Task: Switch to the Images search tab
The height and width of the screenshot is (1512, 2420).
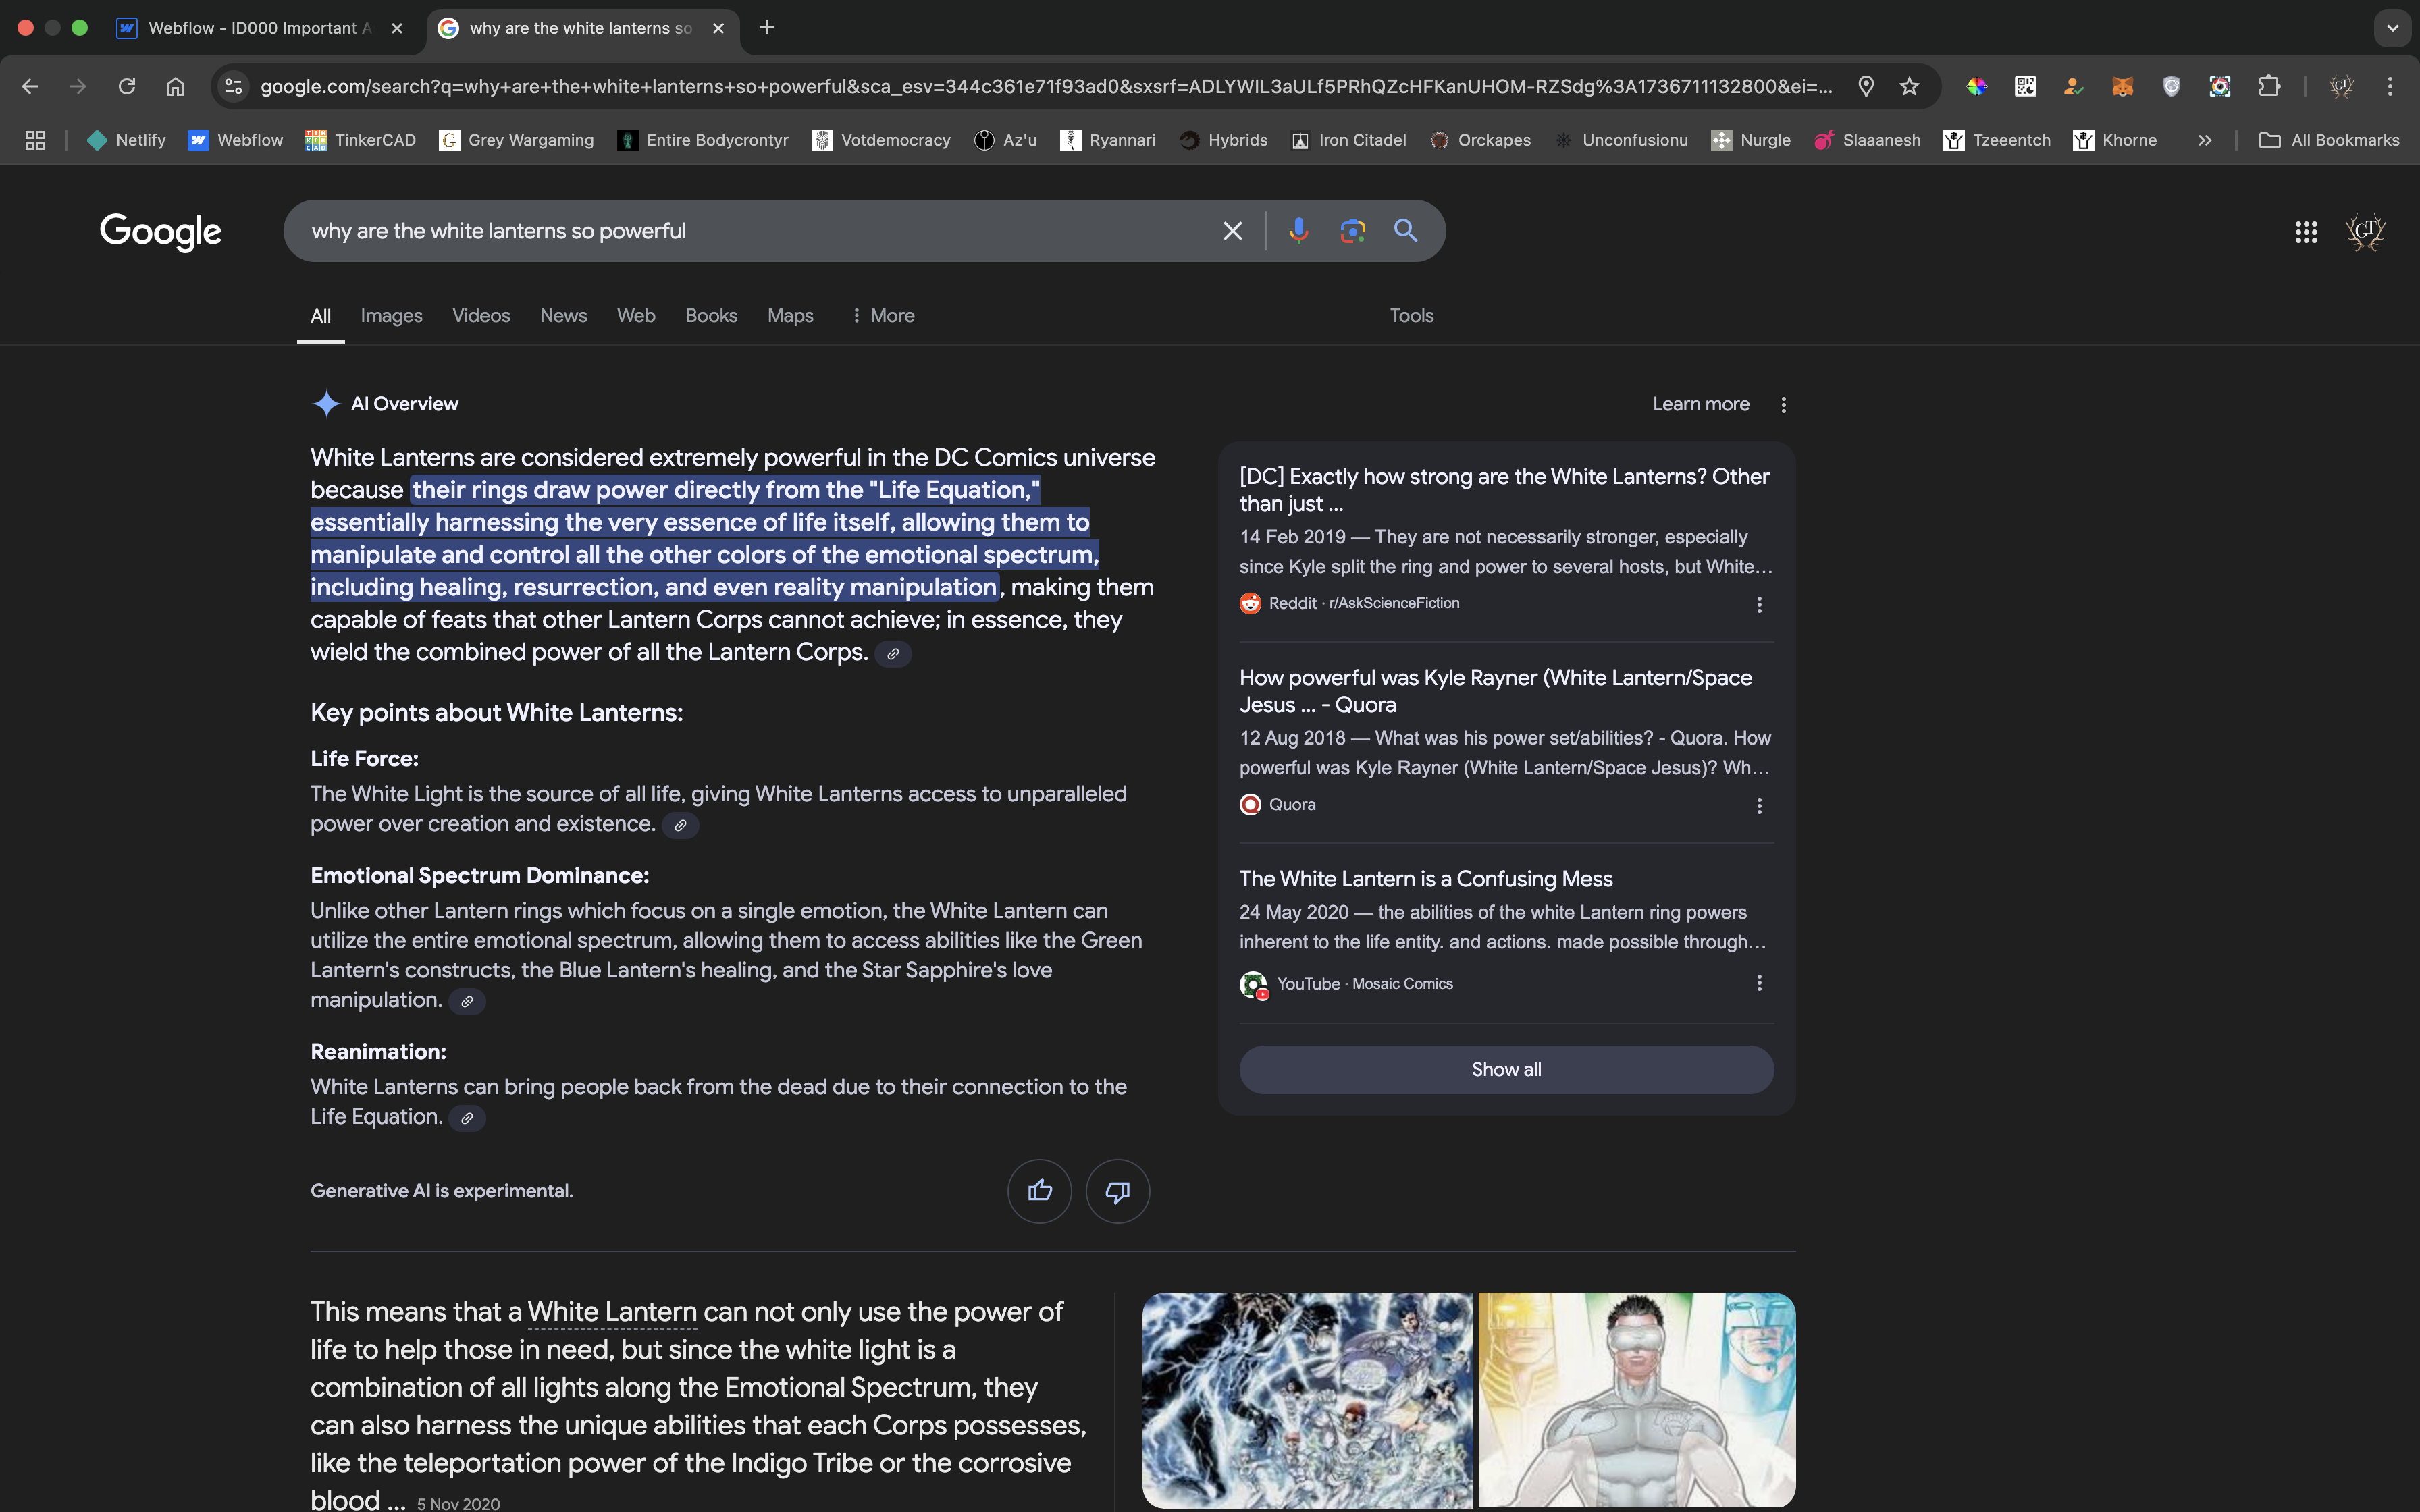Action: 391,315
